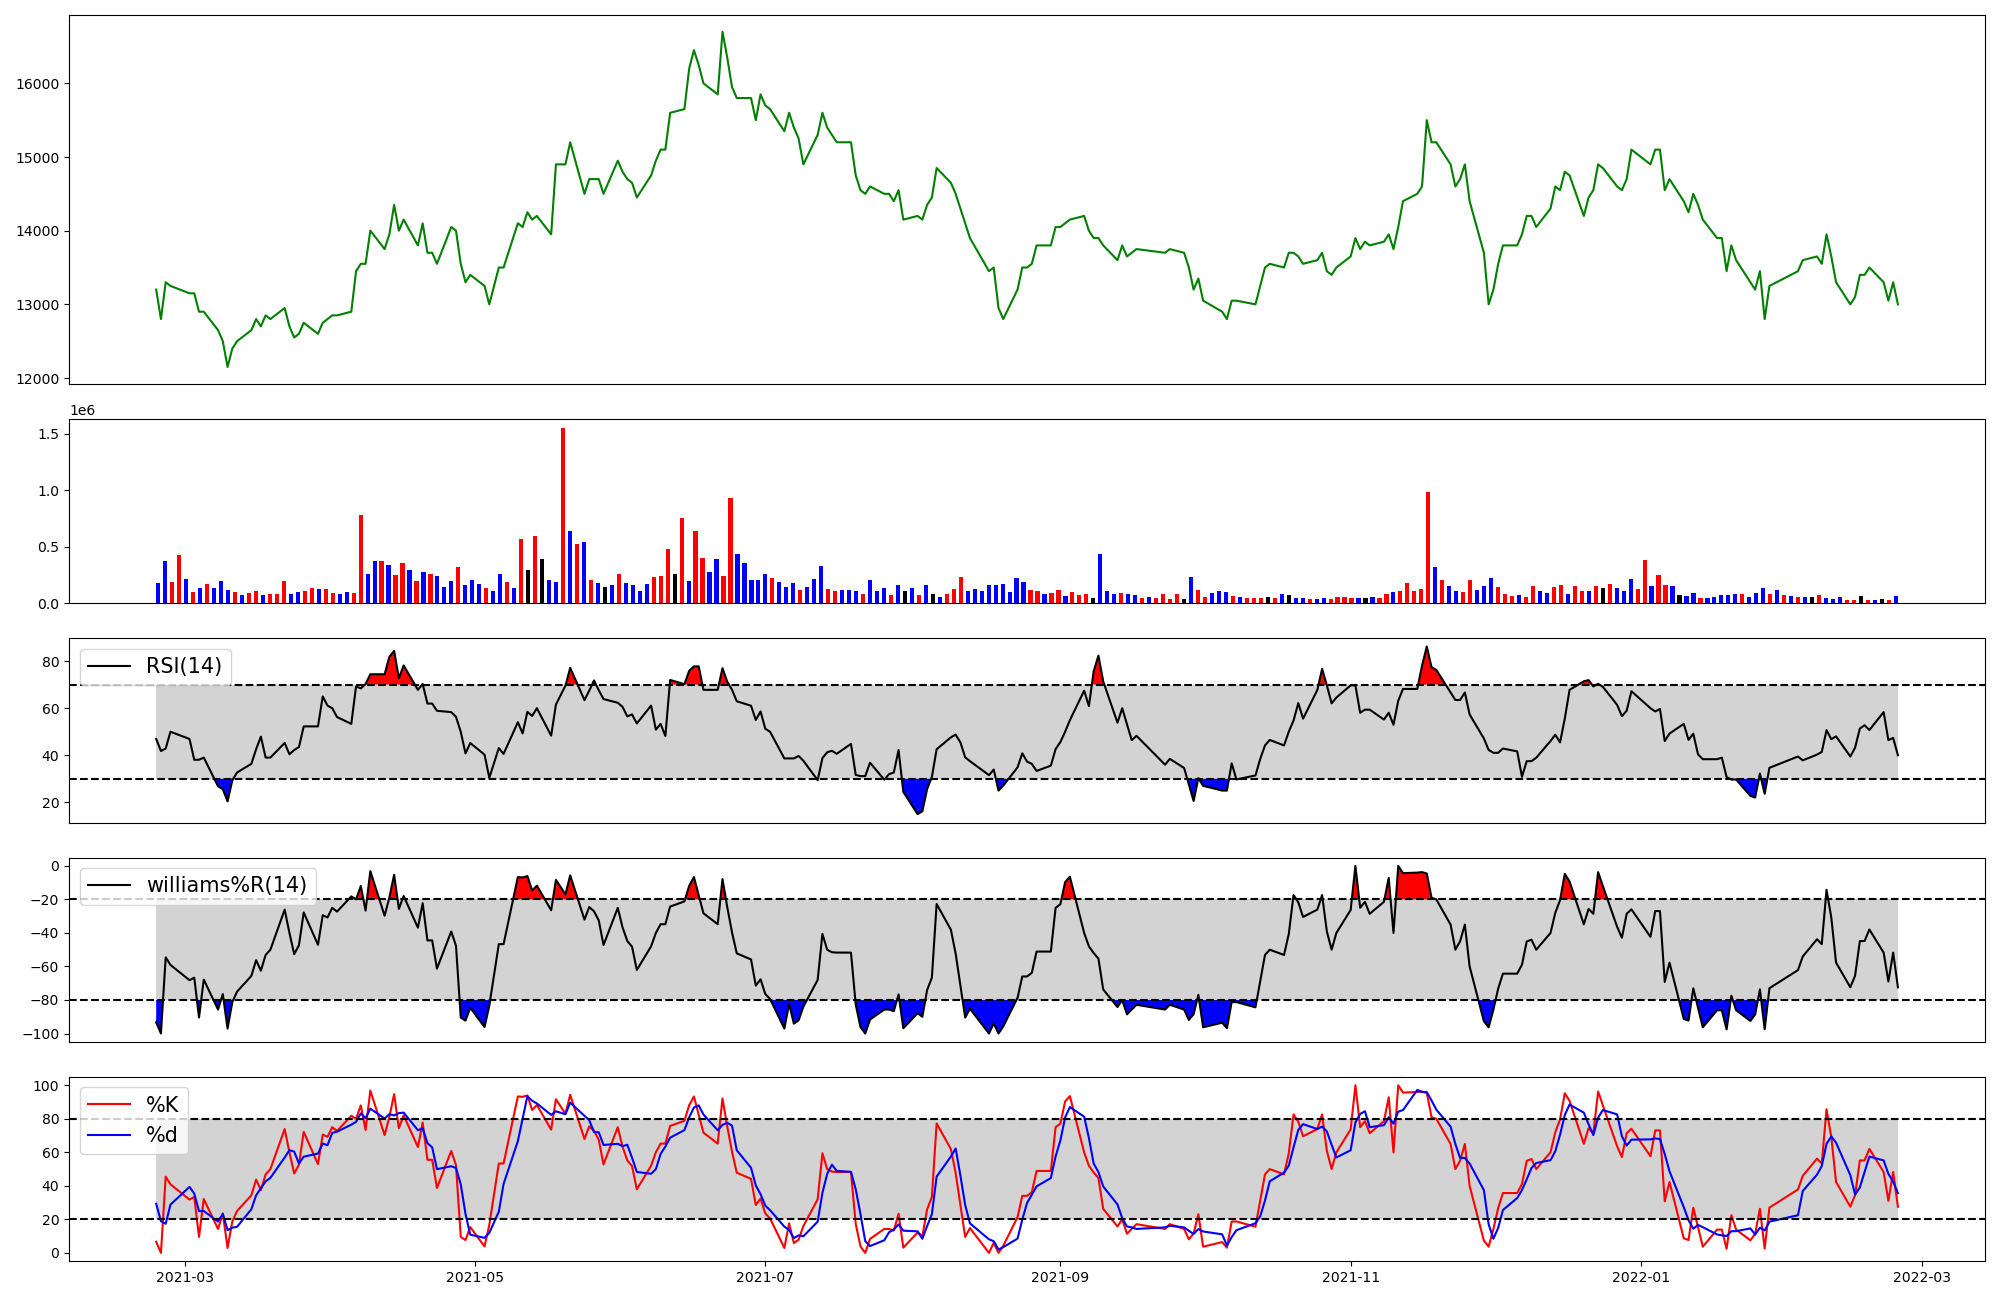Select the %d legend text
This screenshot has width=2000, height=1300.
(x=162, y=1135)
